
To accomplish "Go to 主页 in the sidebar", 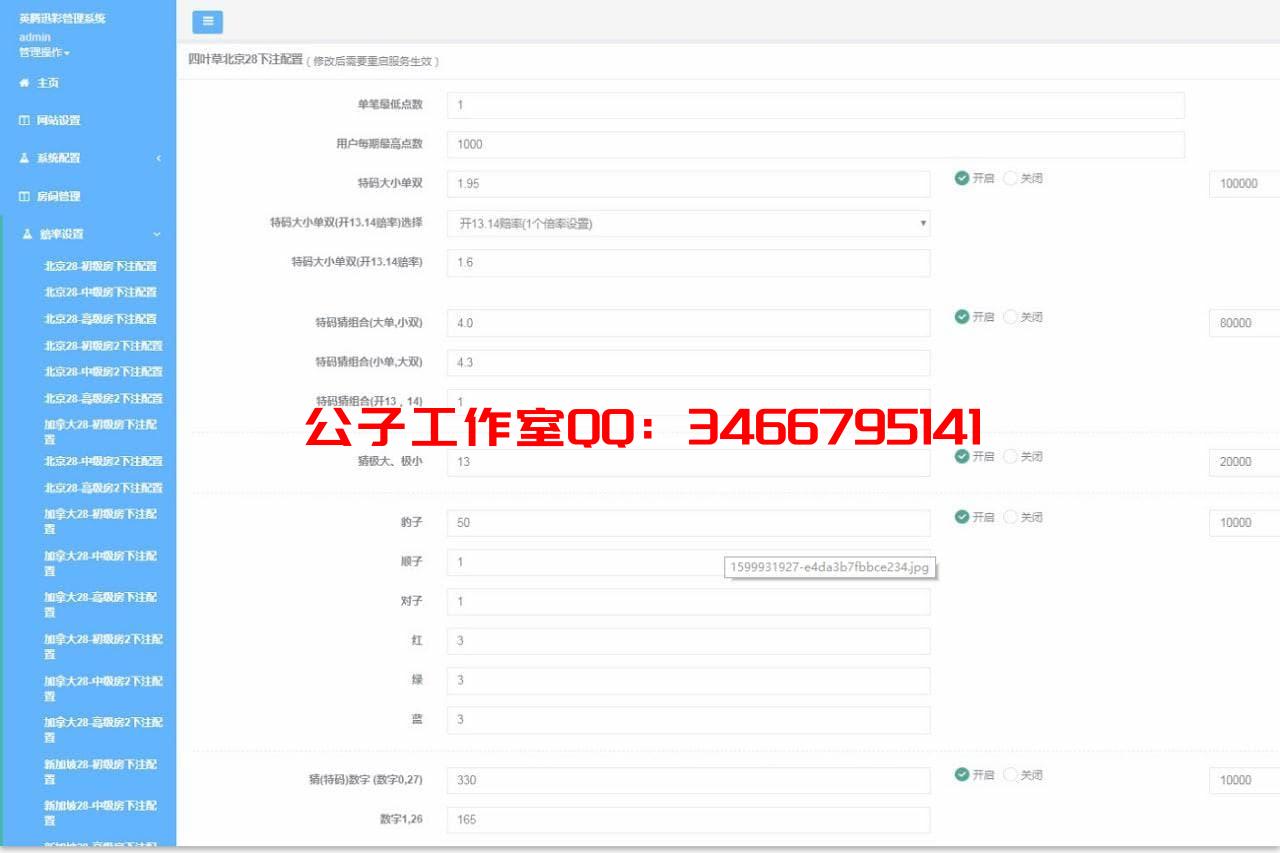I will click(x=48, y=83).
